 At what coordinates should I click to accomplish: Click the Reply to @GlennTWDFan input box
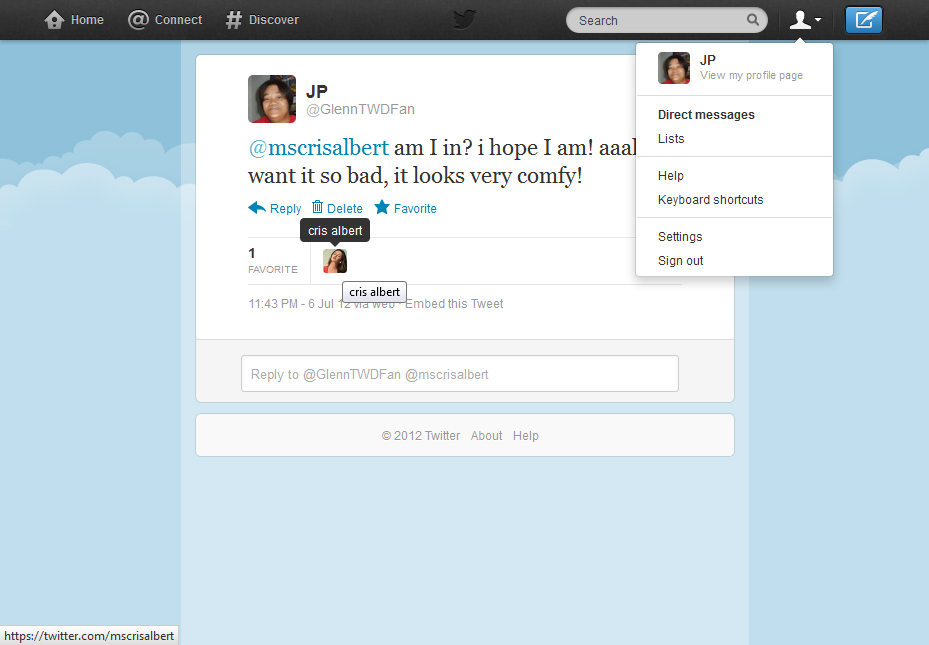tap(460, 374)
